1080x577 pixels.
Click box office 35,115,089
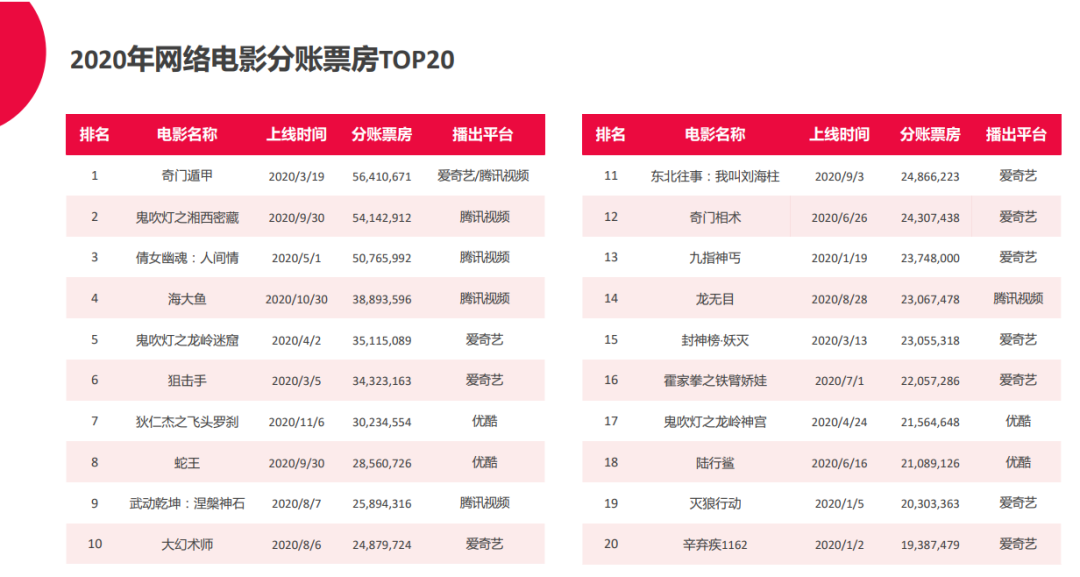(382, 340)
